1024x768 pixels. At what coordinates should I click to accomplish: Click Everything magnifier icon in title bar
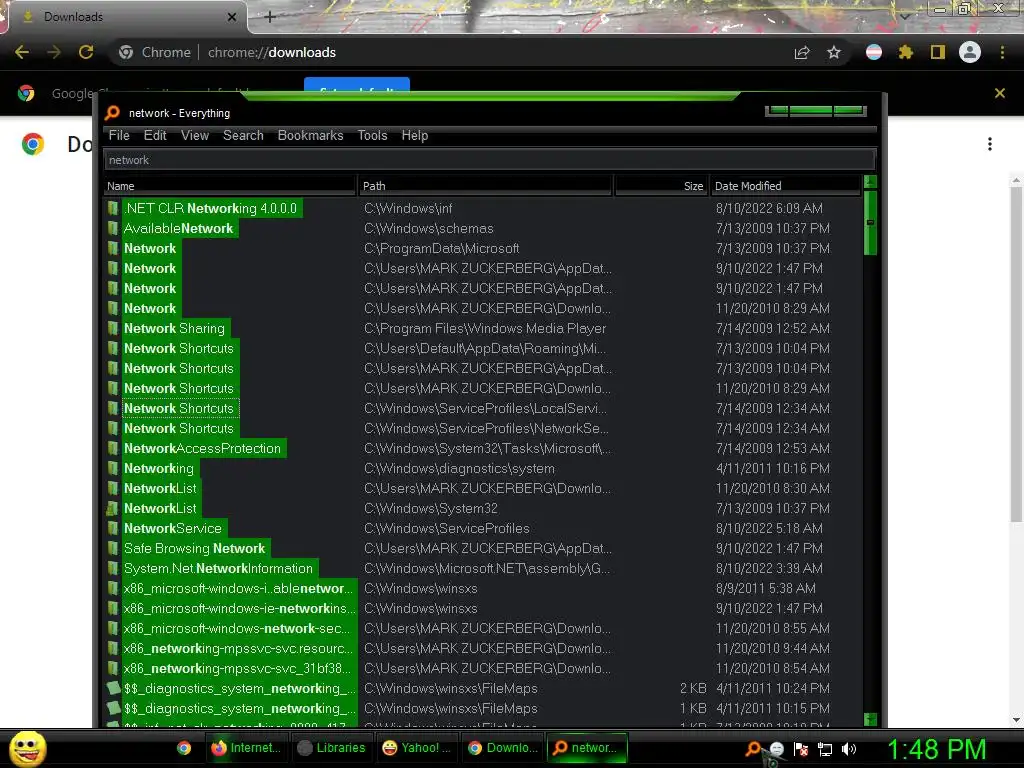(x=112, y=112)
